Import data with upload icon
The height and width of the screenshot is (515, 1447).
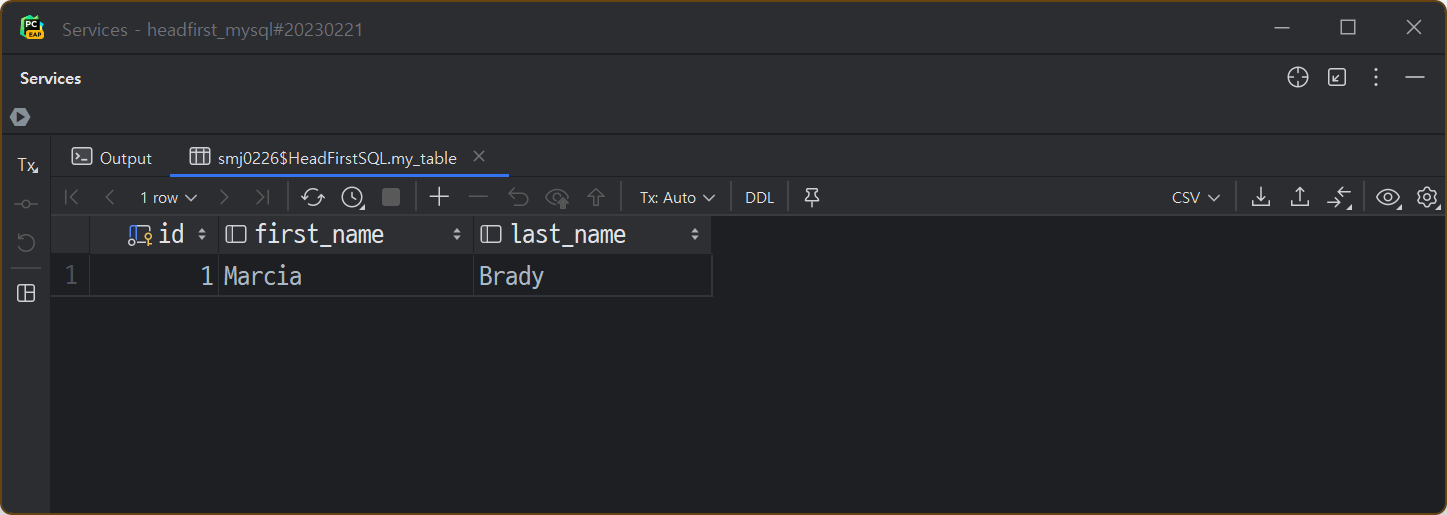click(1299, 197)
